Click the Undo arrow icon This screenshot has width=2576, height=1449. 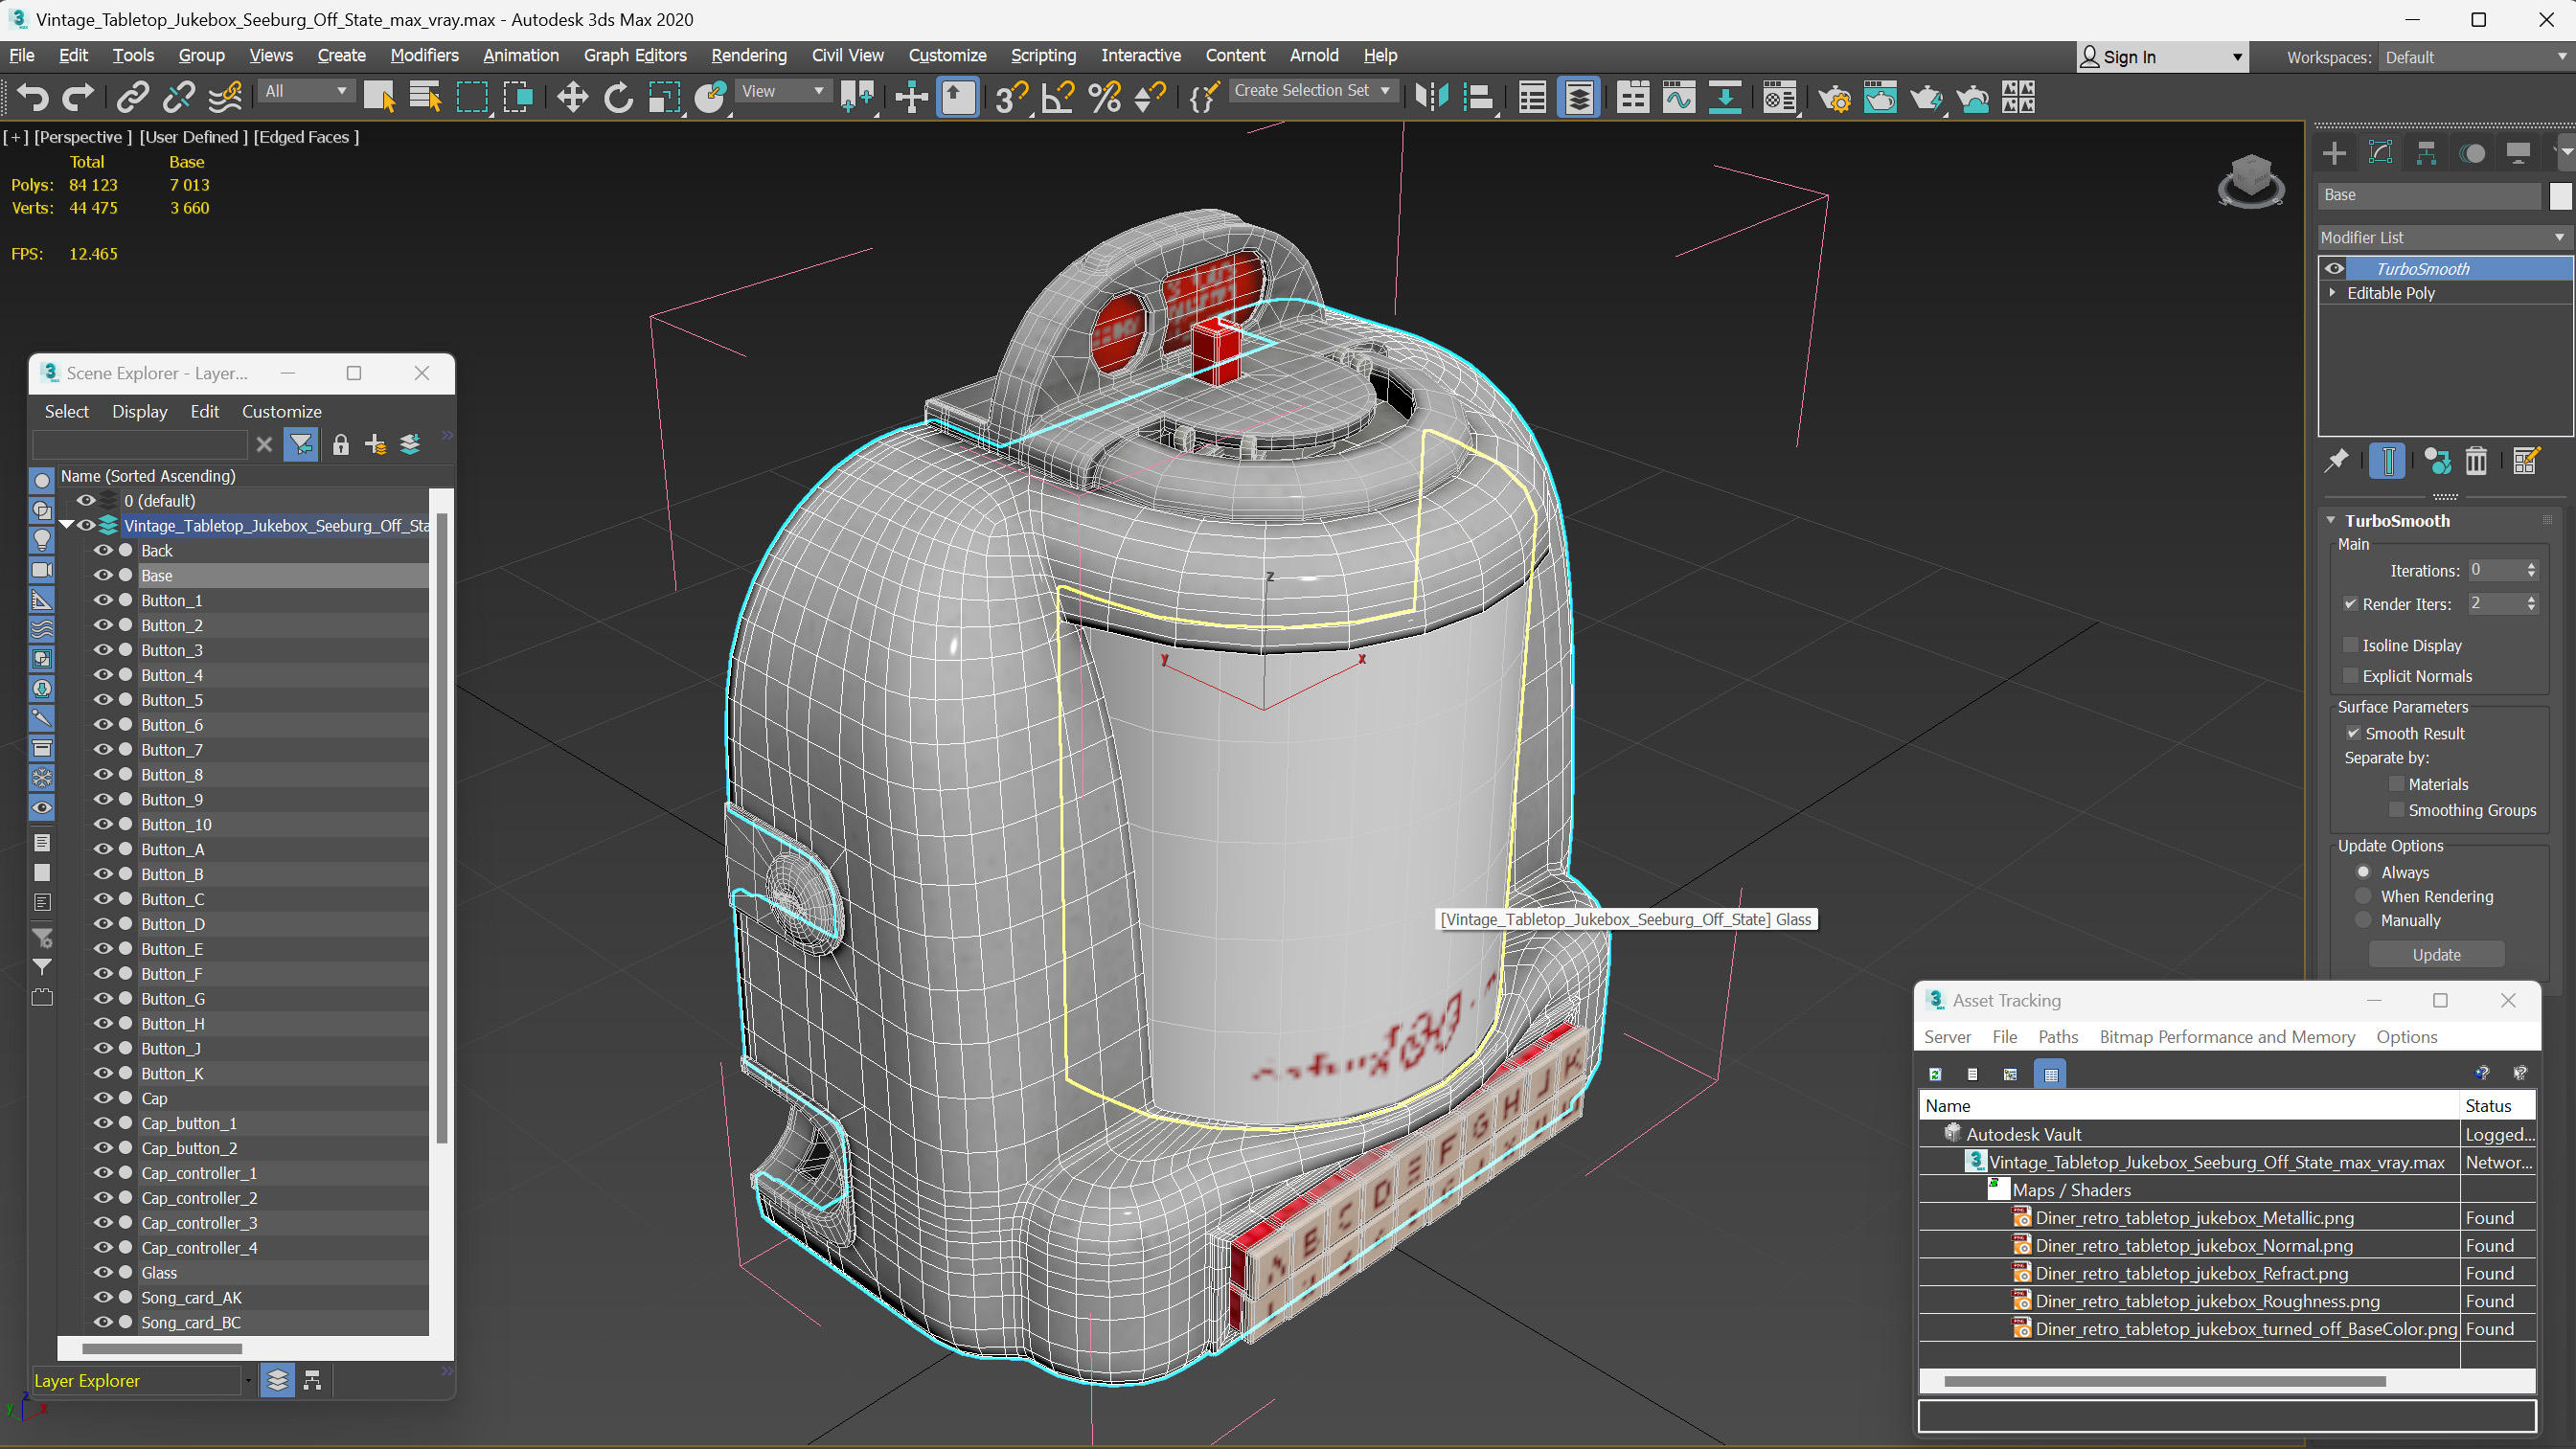coord(32,97)
